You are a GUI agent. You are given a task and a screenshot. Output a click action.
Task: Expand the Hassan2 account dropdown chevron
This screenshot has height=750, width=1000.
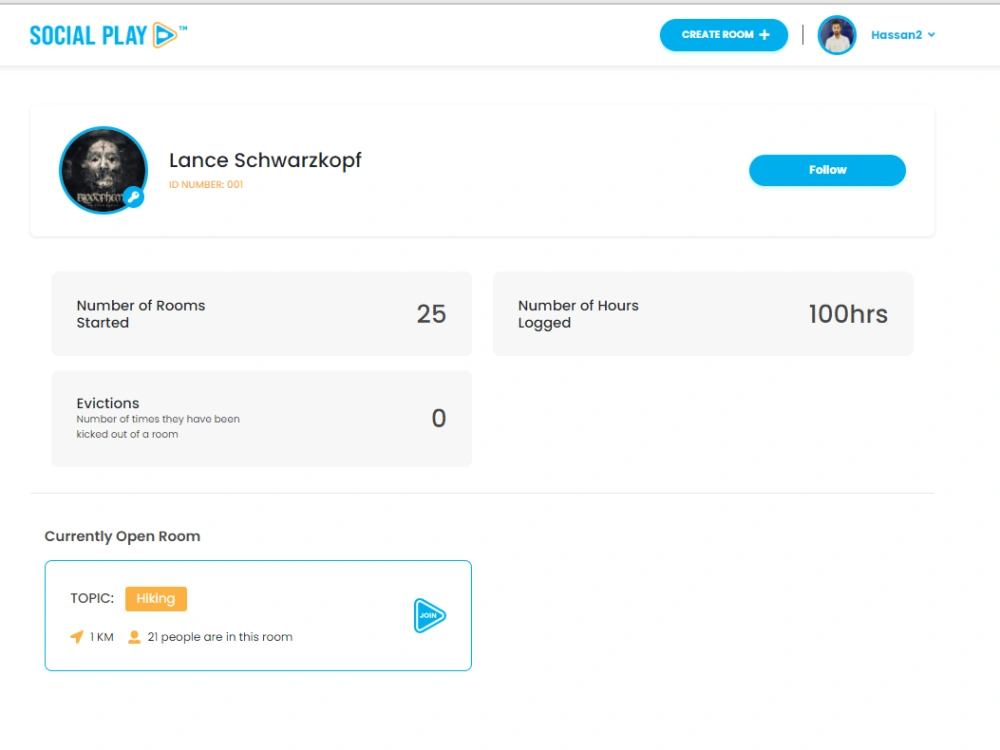tap(932, 35)
